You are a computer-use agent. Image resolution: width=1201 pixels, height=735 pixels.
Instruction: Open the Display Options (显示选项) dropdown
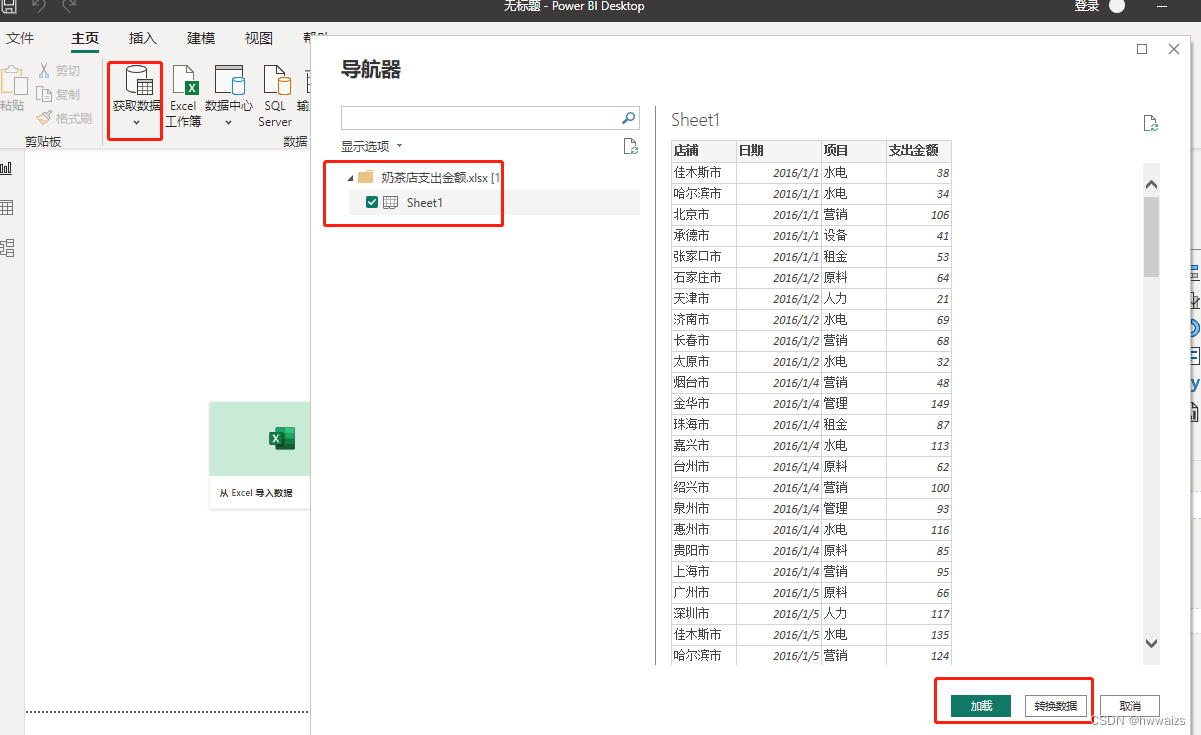pyautogui.click(x=371, y=146)
